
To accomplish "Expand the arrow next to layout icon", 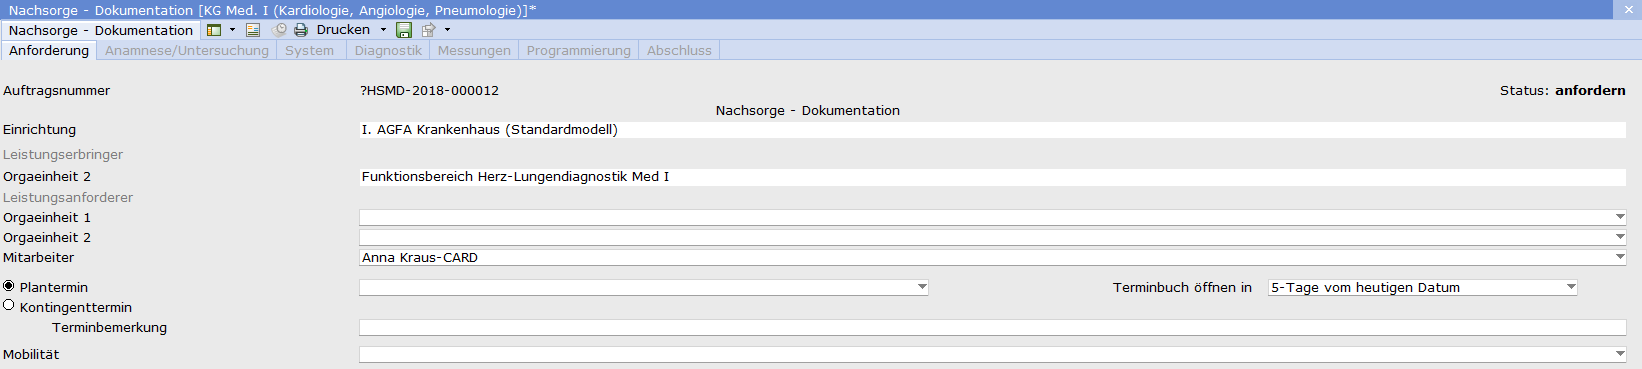I will [233, 30].
